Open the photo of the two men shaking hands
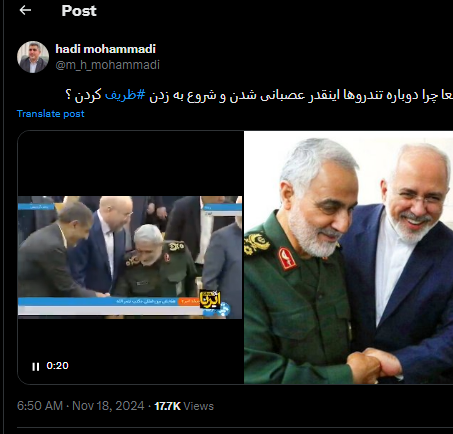 click(x=348, y=257)
